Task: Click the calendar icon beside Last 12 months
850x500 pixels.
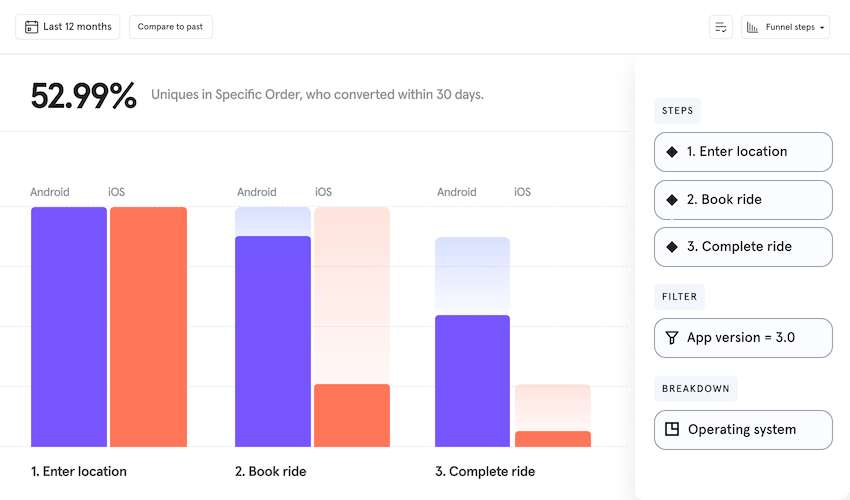Action: click(x=32, y=27)
